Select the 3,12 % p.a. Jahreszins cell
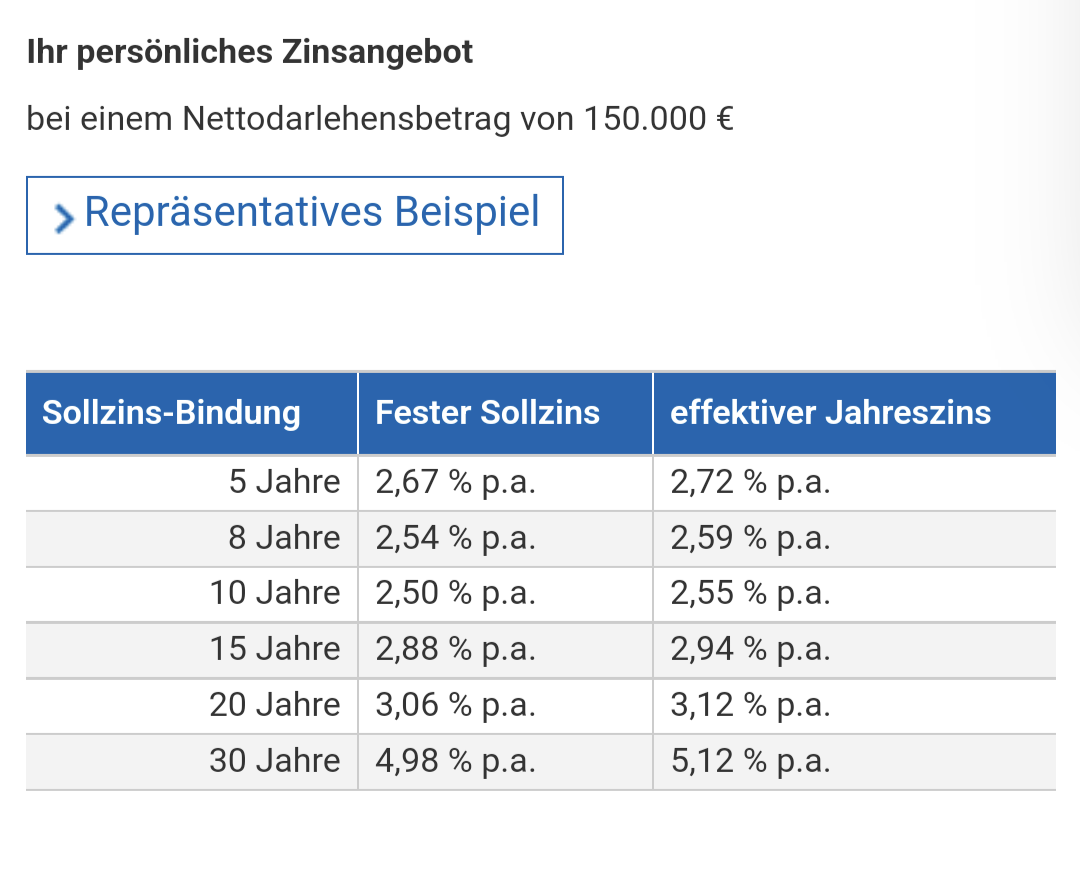 [x=750, y=706]
